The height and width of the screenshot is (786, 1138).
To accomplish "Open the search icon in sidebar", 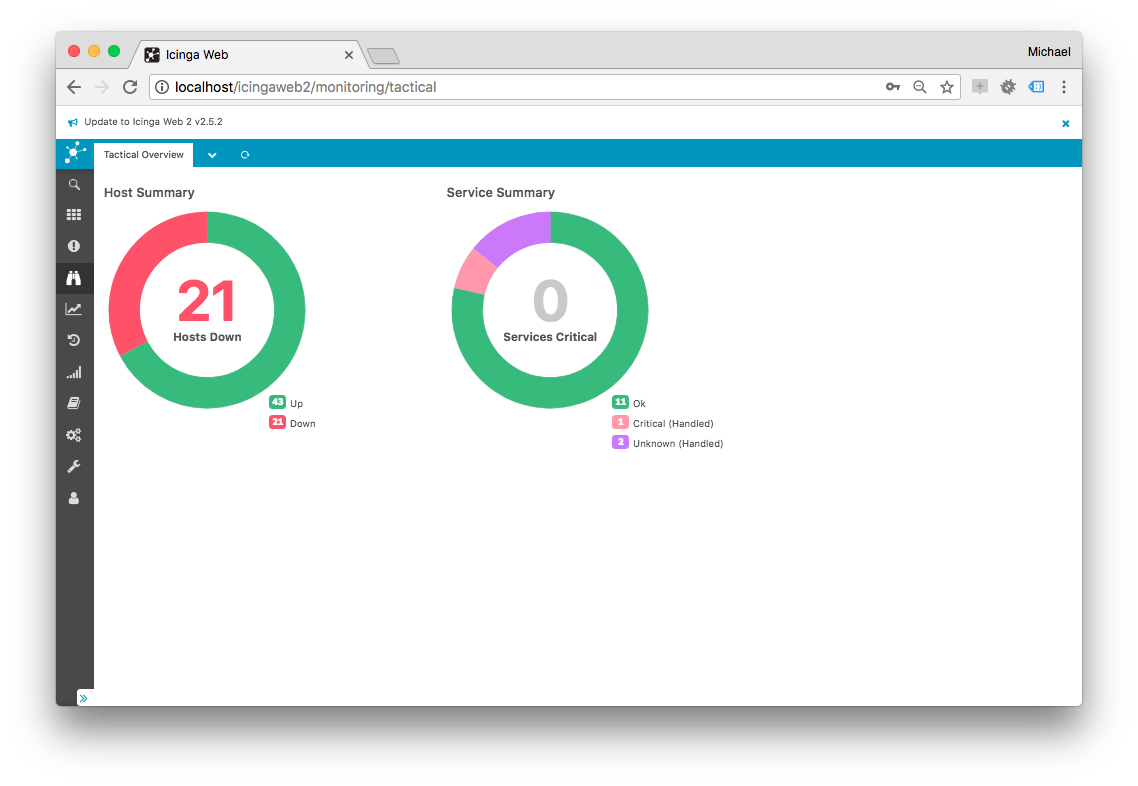I will pyautogui.click(x=74, y=184).
